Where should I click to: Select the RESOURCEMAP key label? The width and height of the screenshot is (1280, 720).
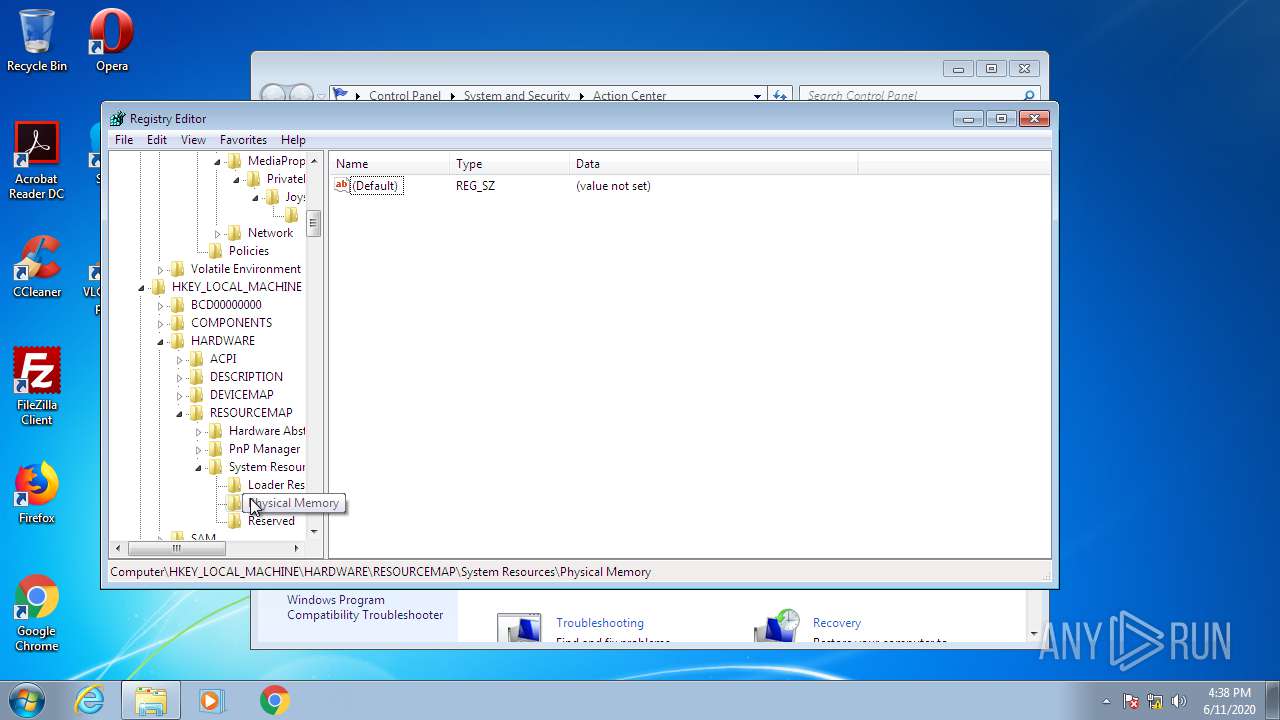point(251,413)
